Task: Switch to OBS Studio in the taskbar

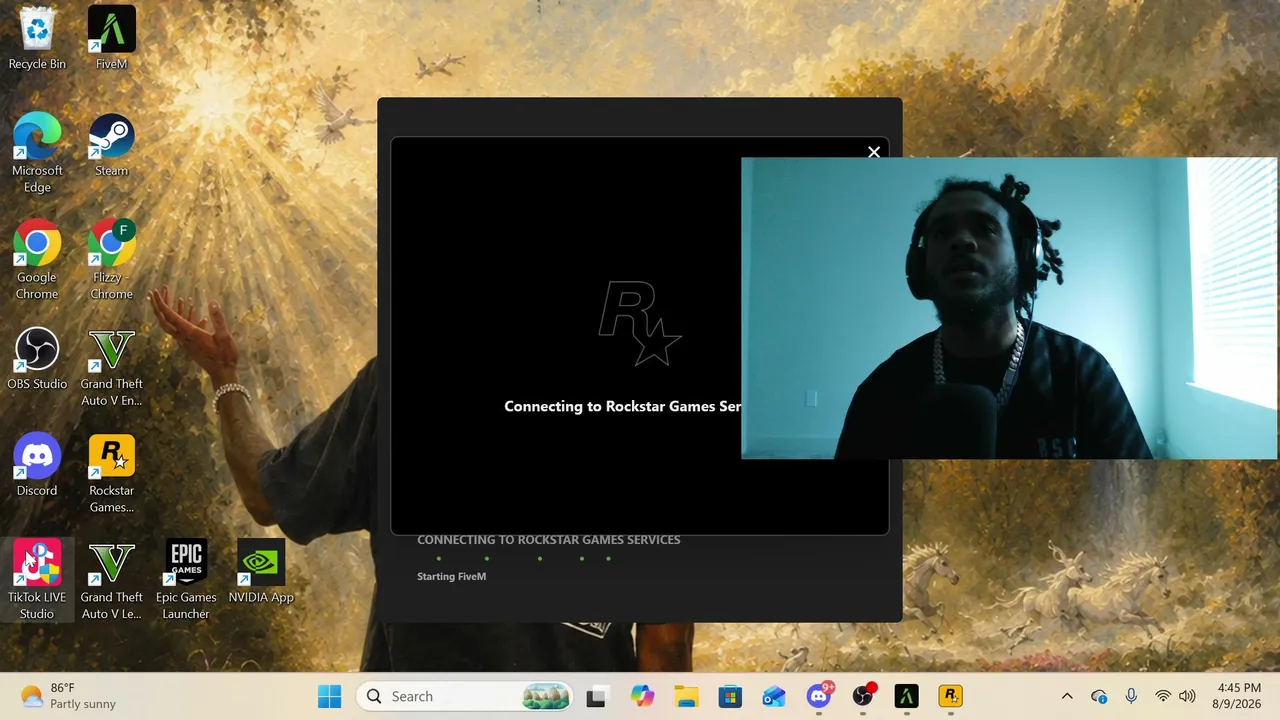Action: point(863,696)
